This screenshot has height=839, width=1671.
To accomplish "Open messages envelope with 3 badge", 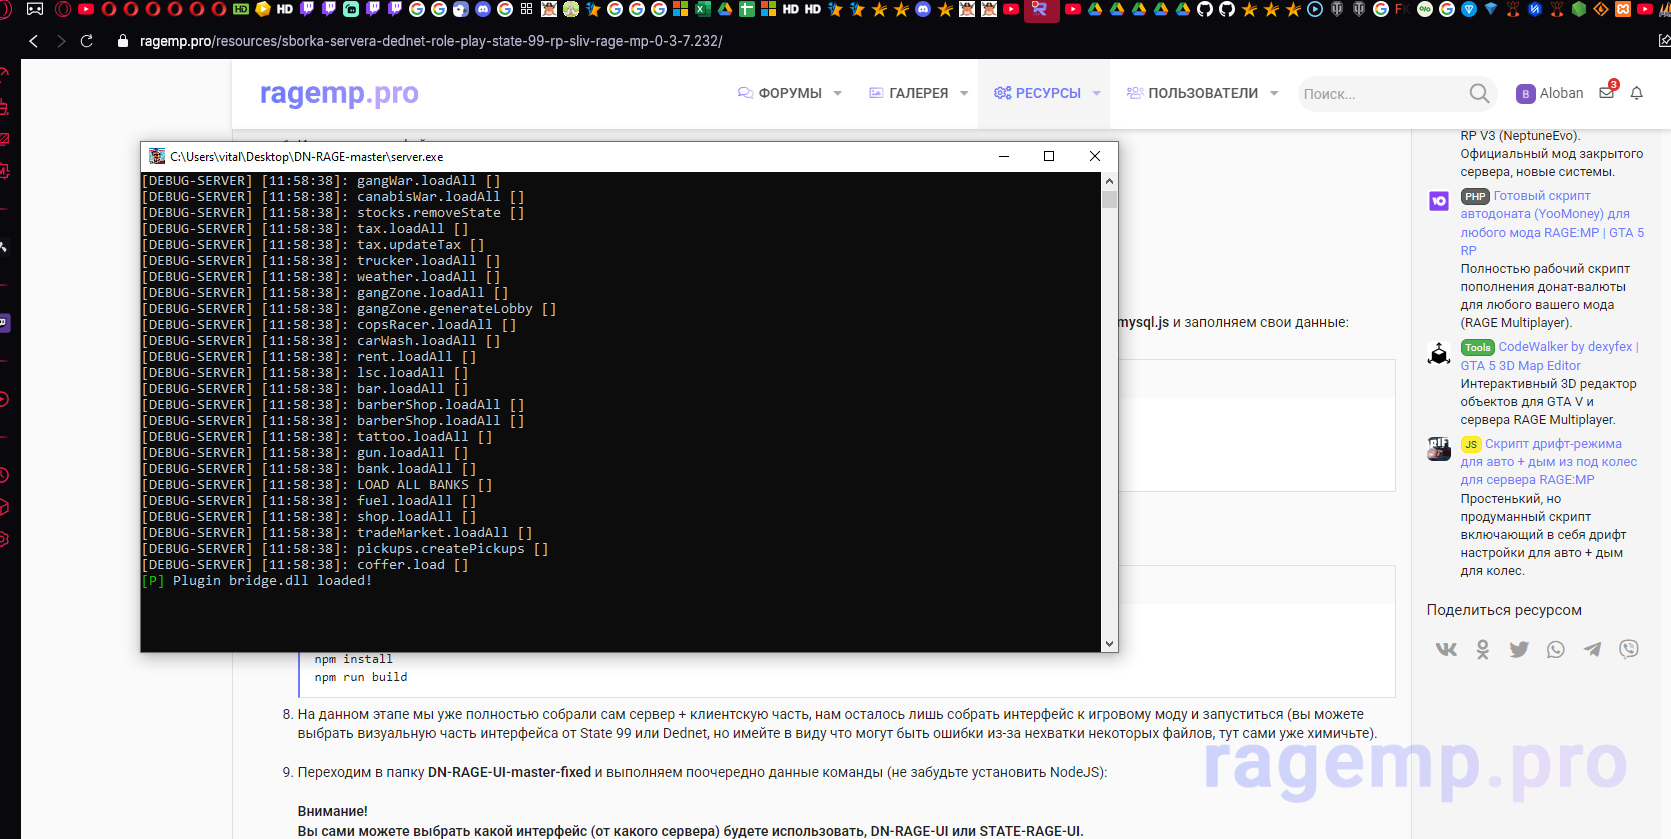I will coord(1606,93).
